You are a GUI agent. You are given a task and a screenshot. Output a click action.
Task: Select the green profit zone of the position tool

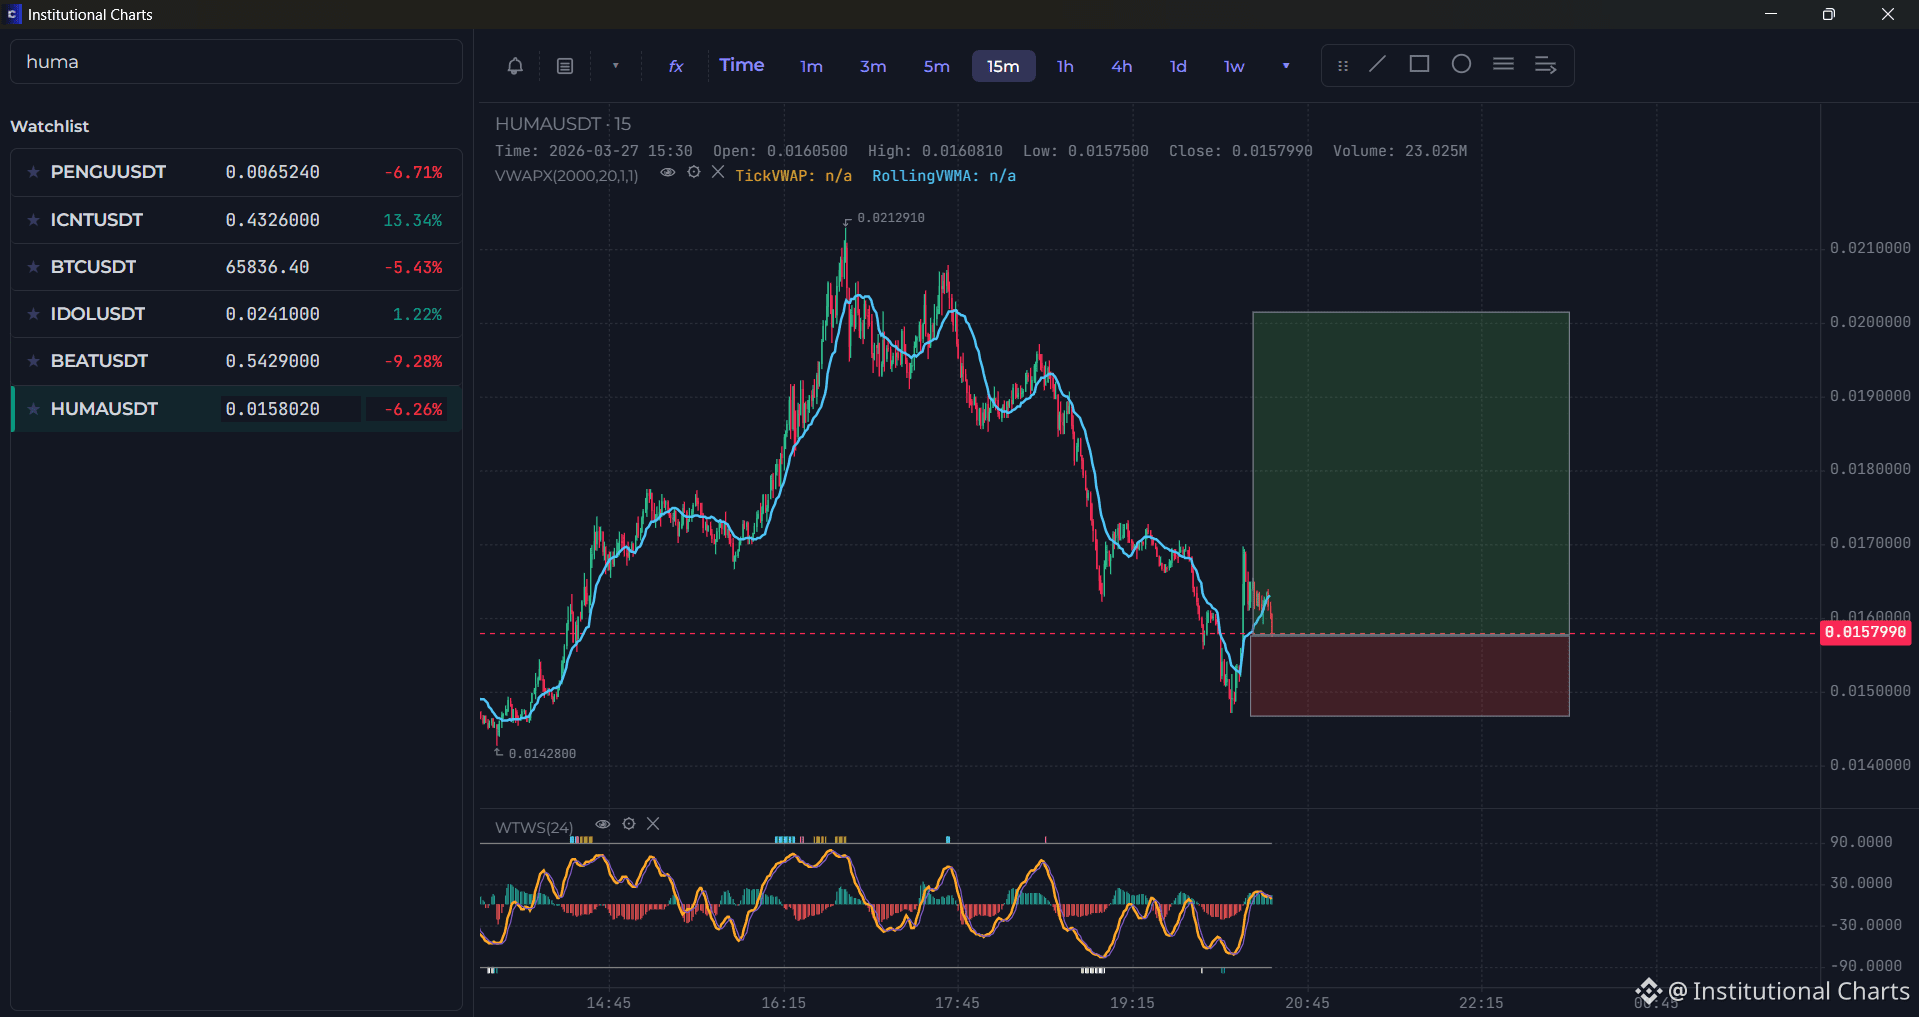[x=1411, y=473]
